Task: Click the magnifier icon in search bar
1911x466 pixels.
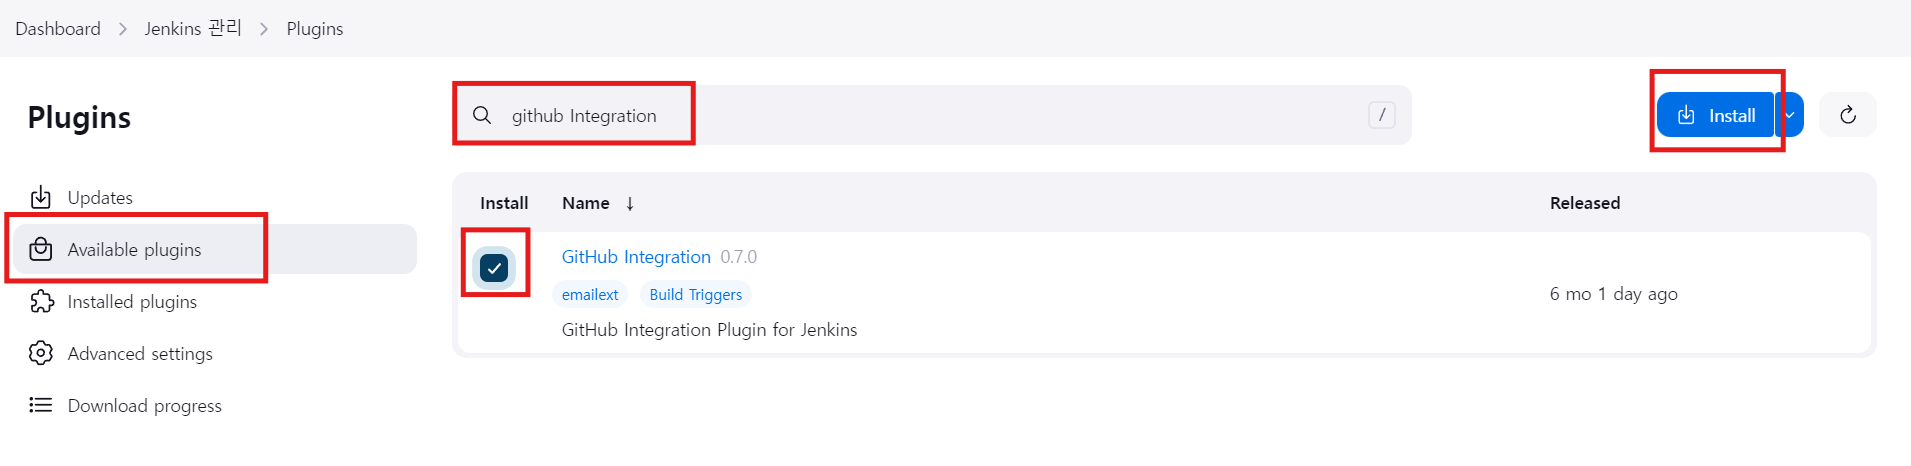Action: (x=482, y=115)
